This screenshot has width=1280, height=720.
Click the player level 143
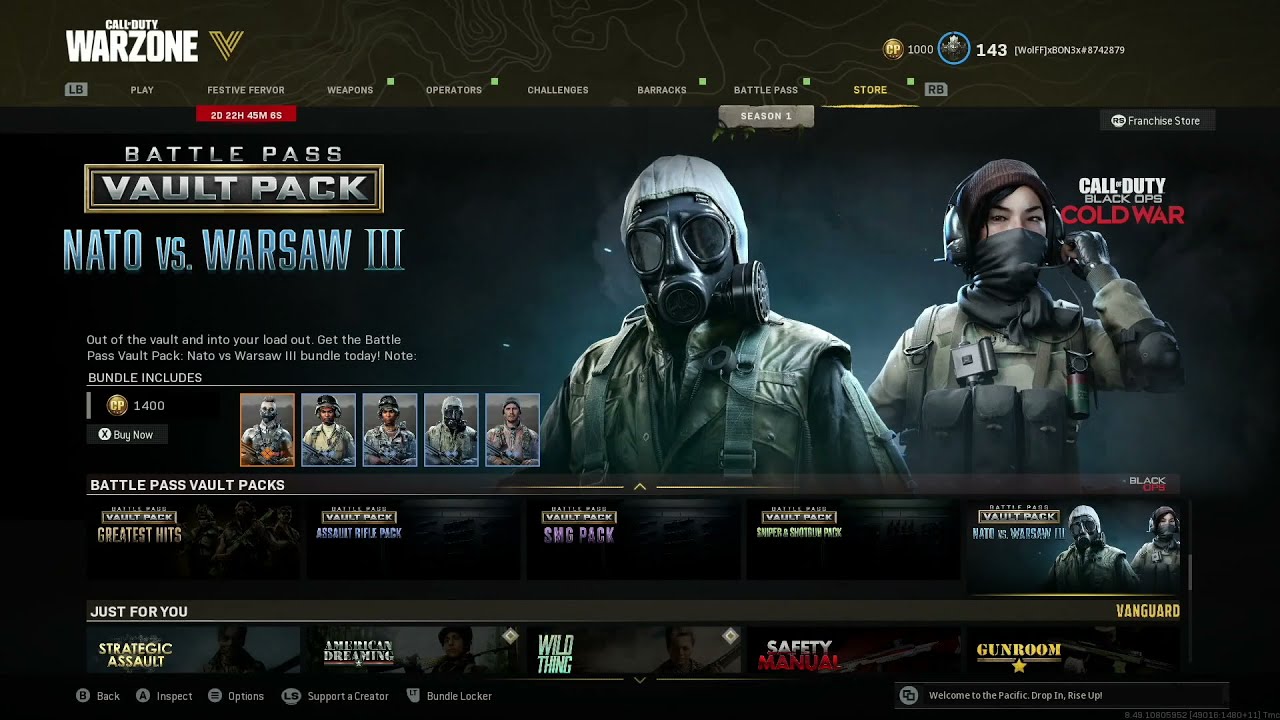[991, 50]
